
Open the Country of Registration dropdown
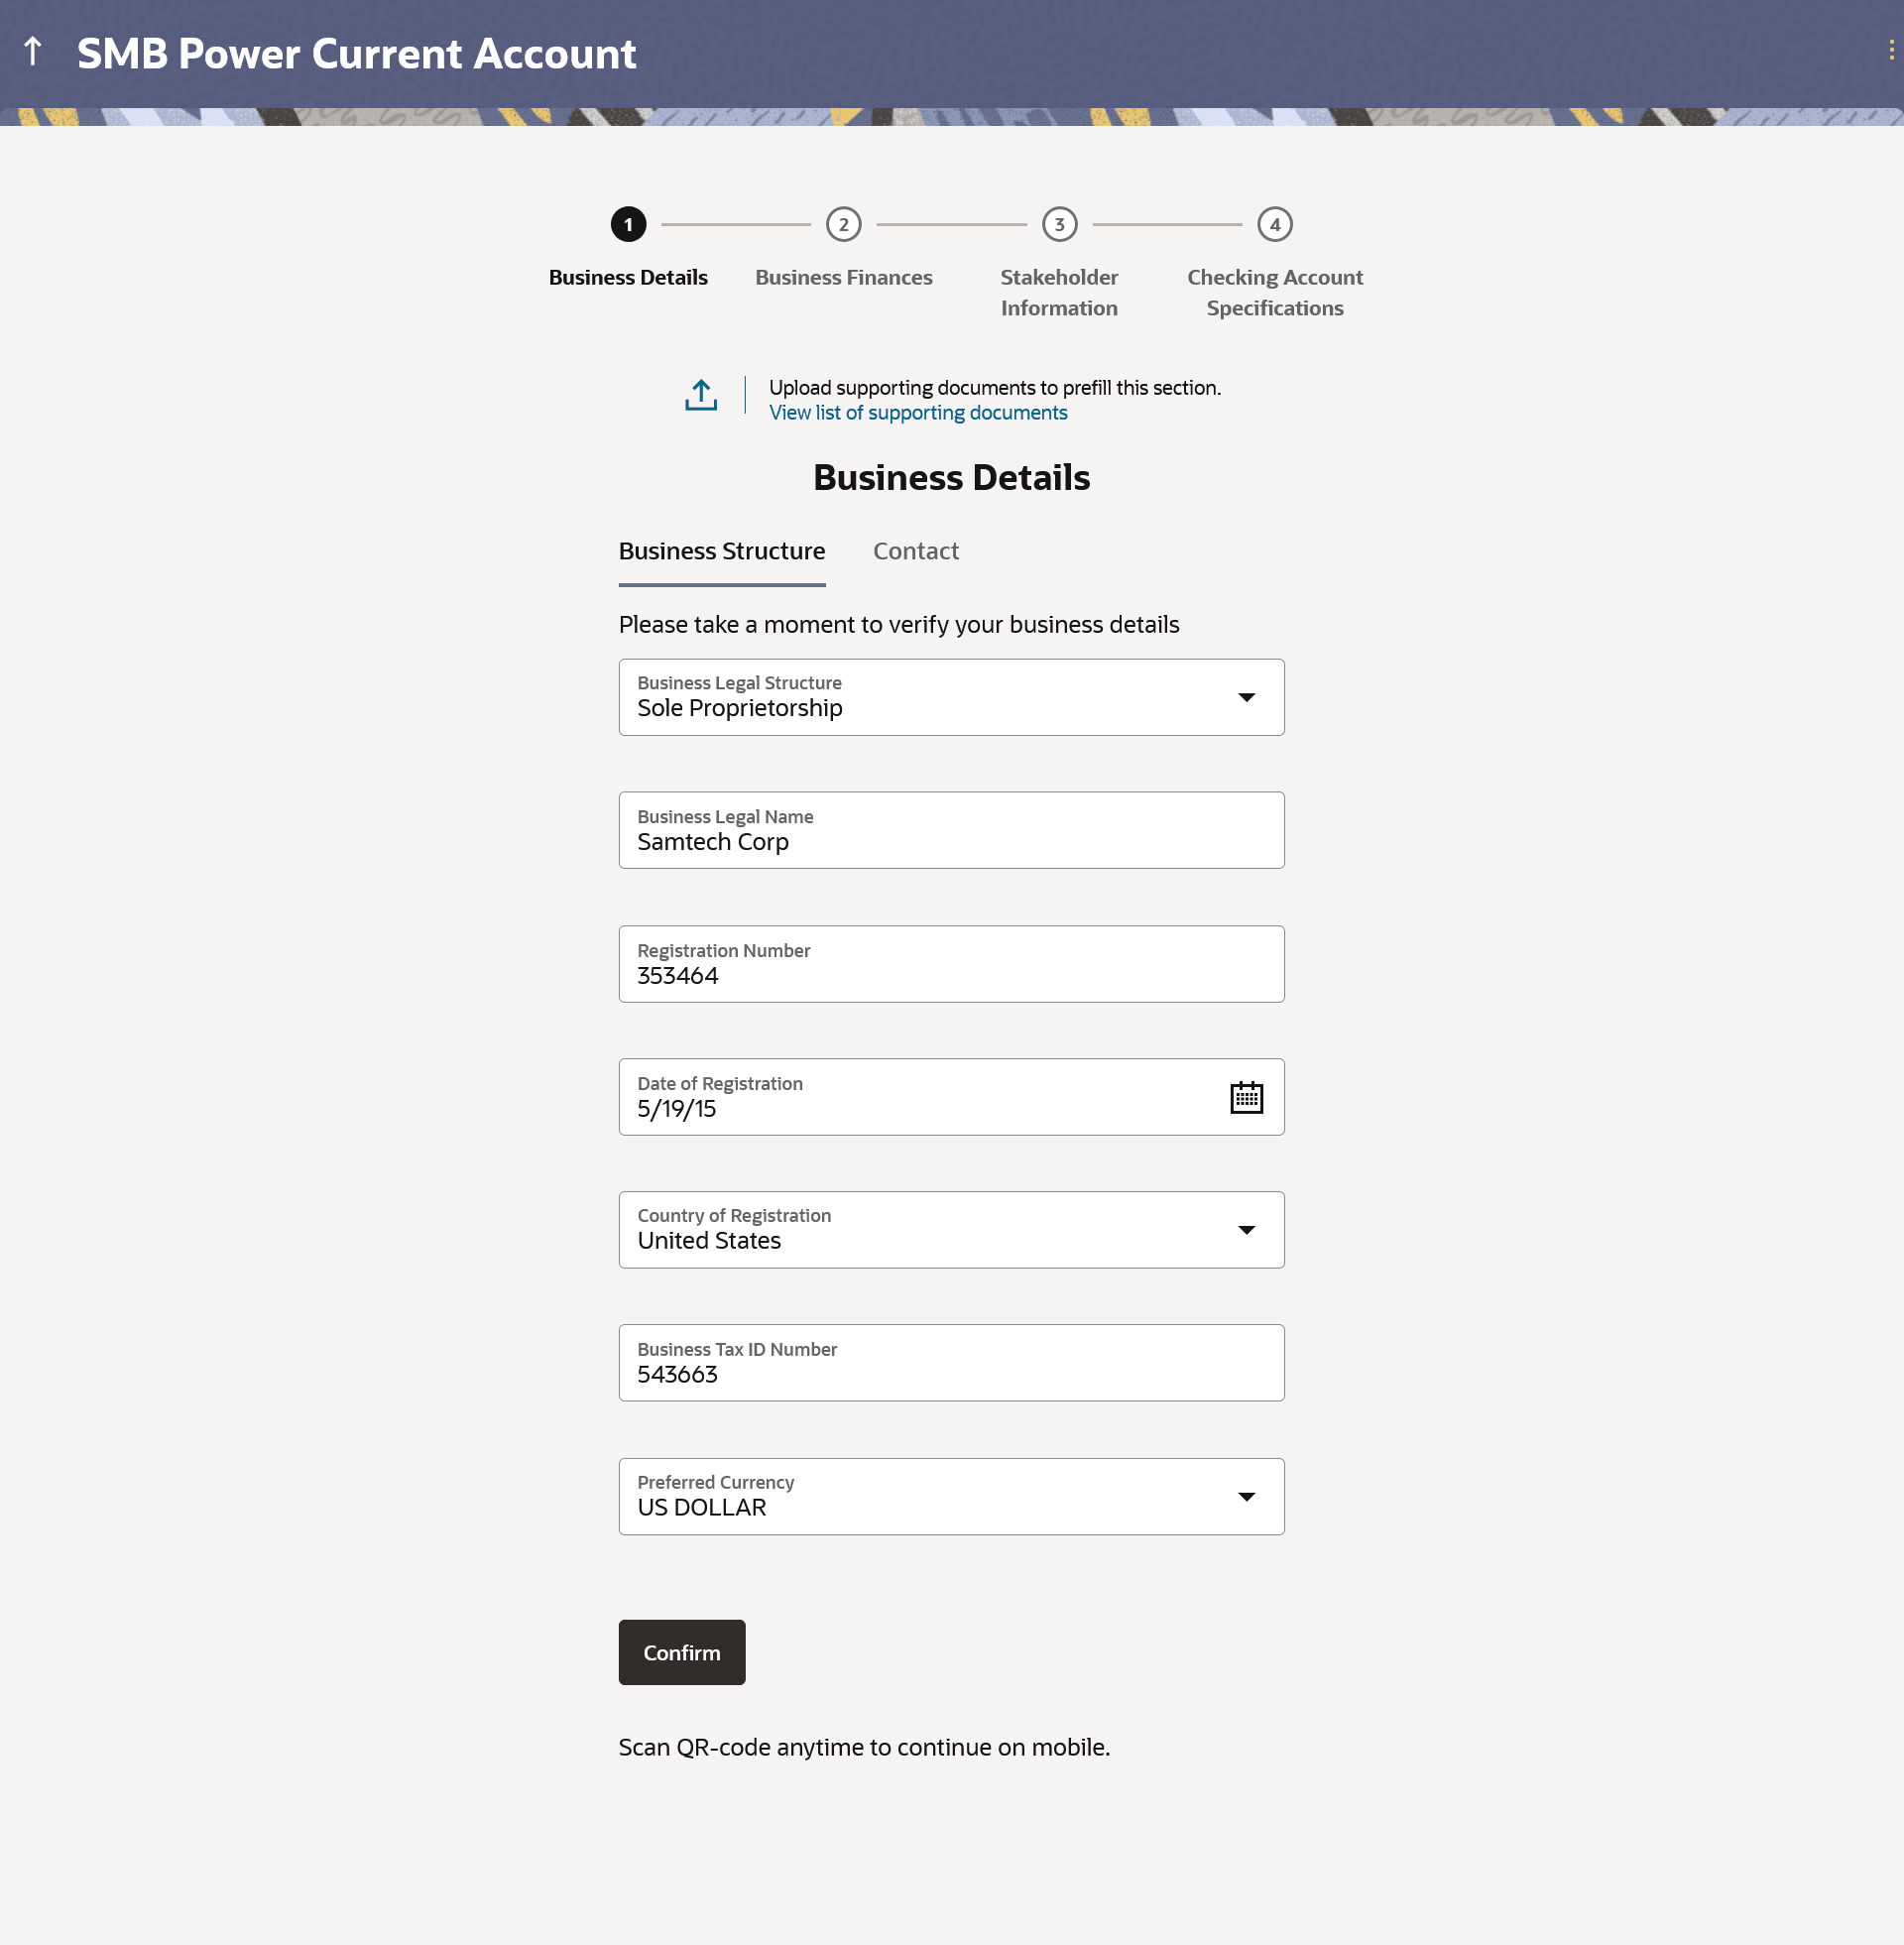(1246, 1231)
